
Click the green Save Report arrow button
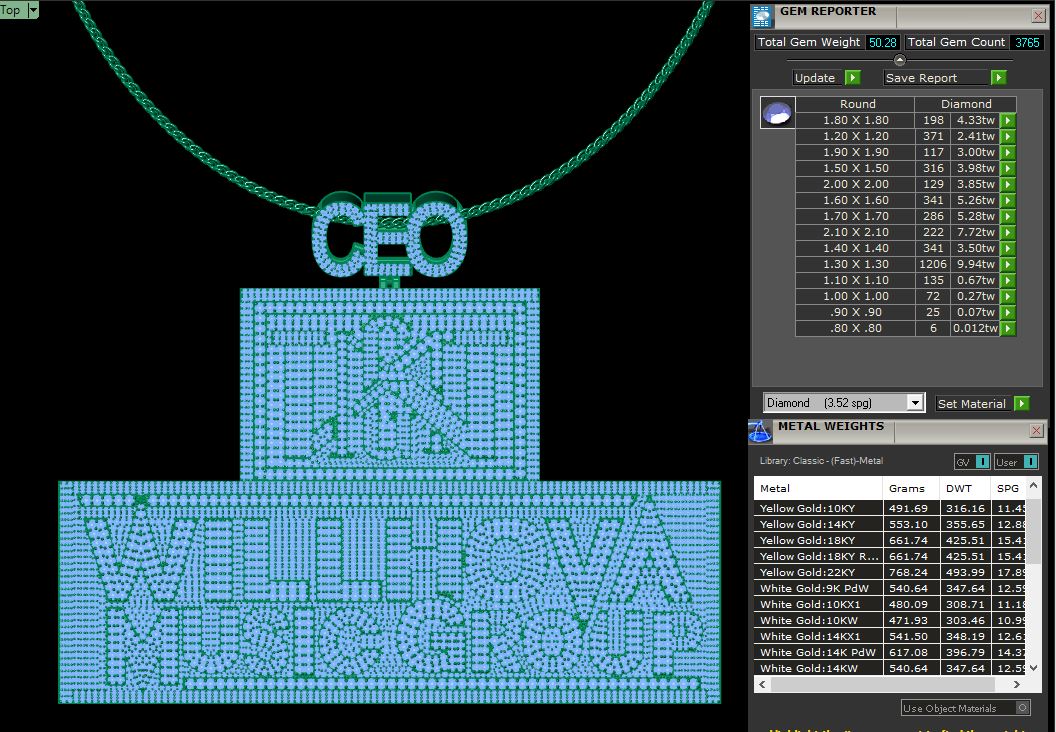(x=999, y=77)
